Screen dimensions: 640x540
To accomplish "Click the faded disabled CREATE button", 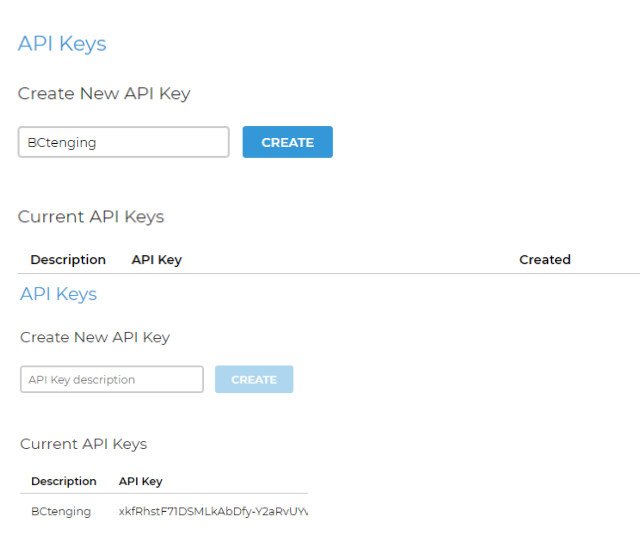I will click(x=254, y=380).
